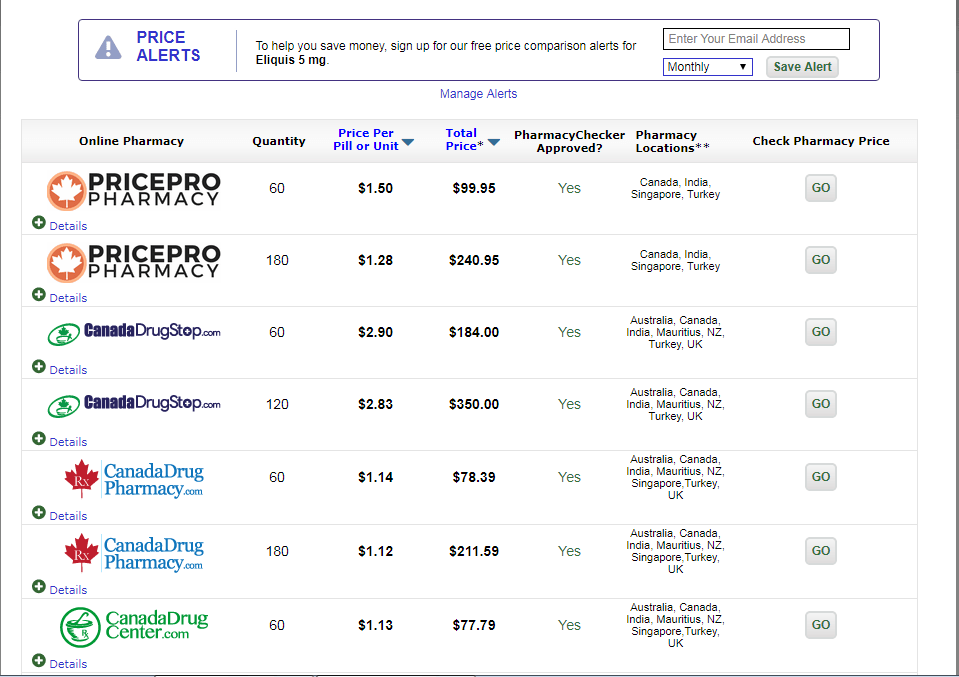Image resolution: width=959 pixels, height=677 pixels.
Task: Open CanadaDrugPharmacy logo in $78.39 row
Action: click(134, 479)
